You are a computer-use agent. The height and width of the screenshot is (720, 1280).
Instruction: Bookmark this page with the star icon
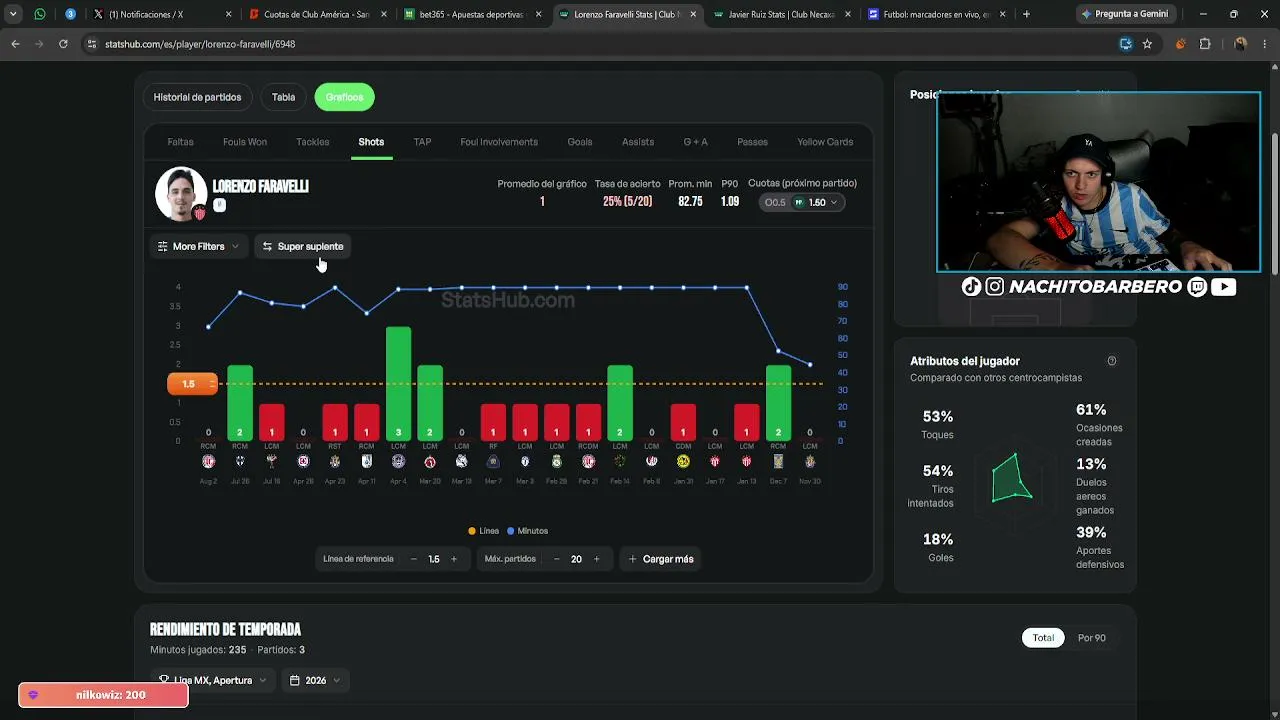[1147, 44]
